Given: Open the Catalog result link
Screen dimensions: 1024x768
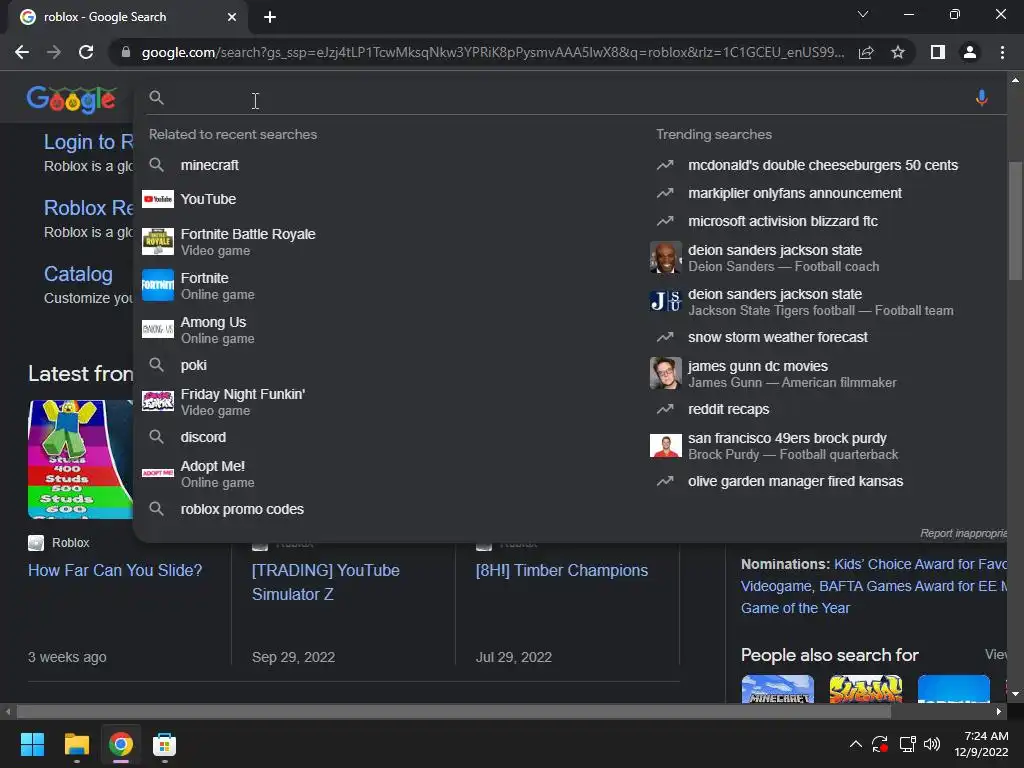Looking at the screenshot, I should pyautogui.click(x=78, y=274).
